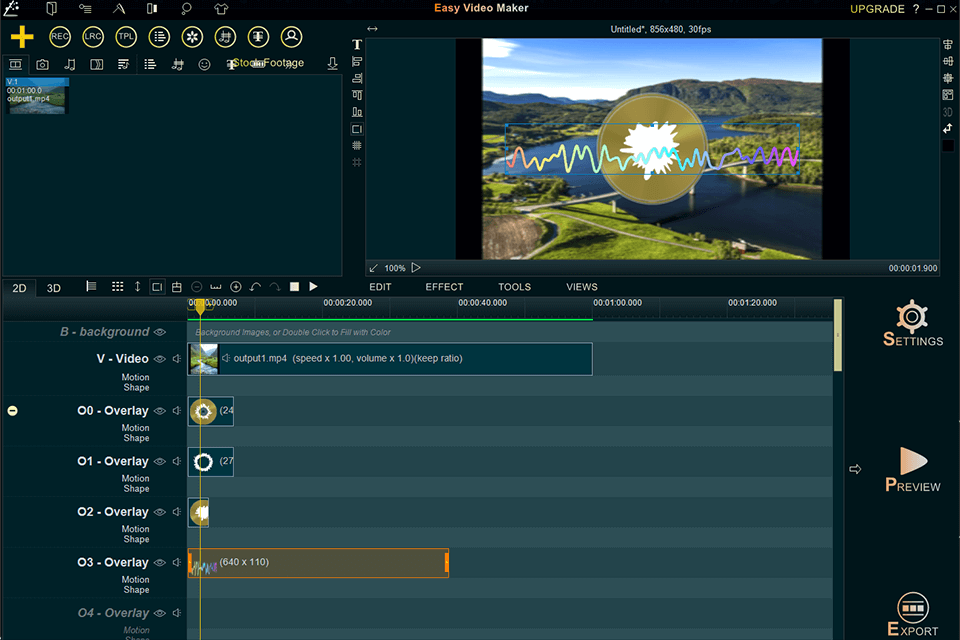Select the transitions media tab
960x640 pixels.
(x=97, y=64)
